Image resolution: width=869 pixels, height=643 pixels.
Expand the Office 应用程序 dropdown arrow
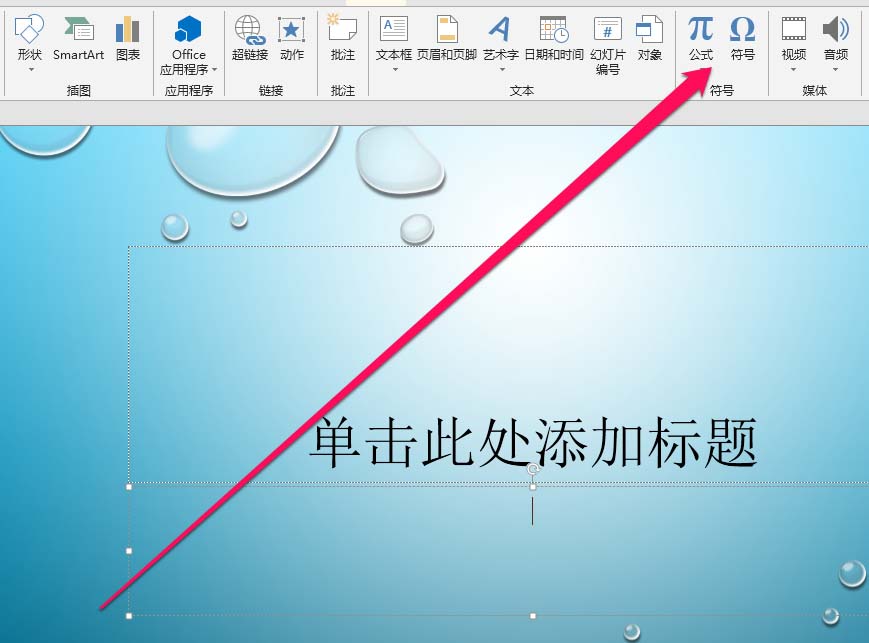click(x=214, y=70)
